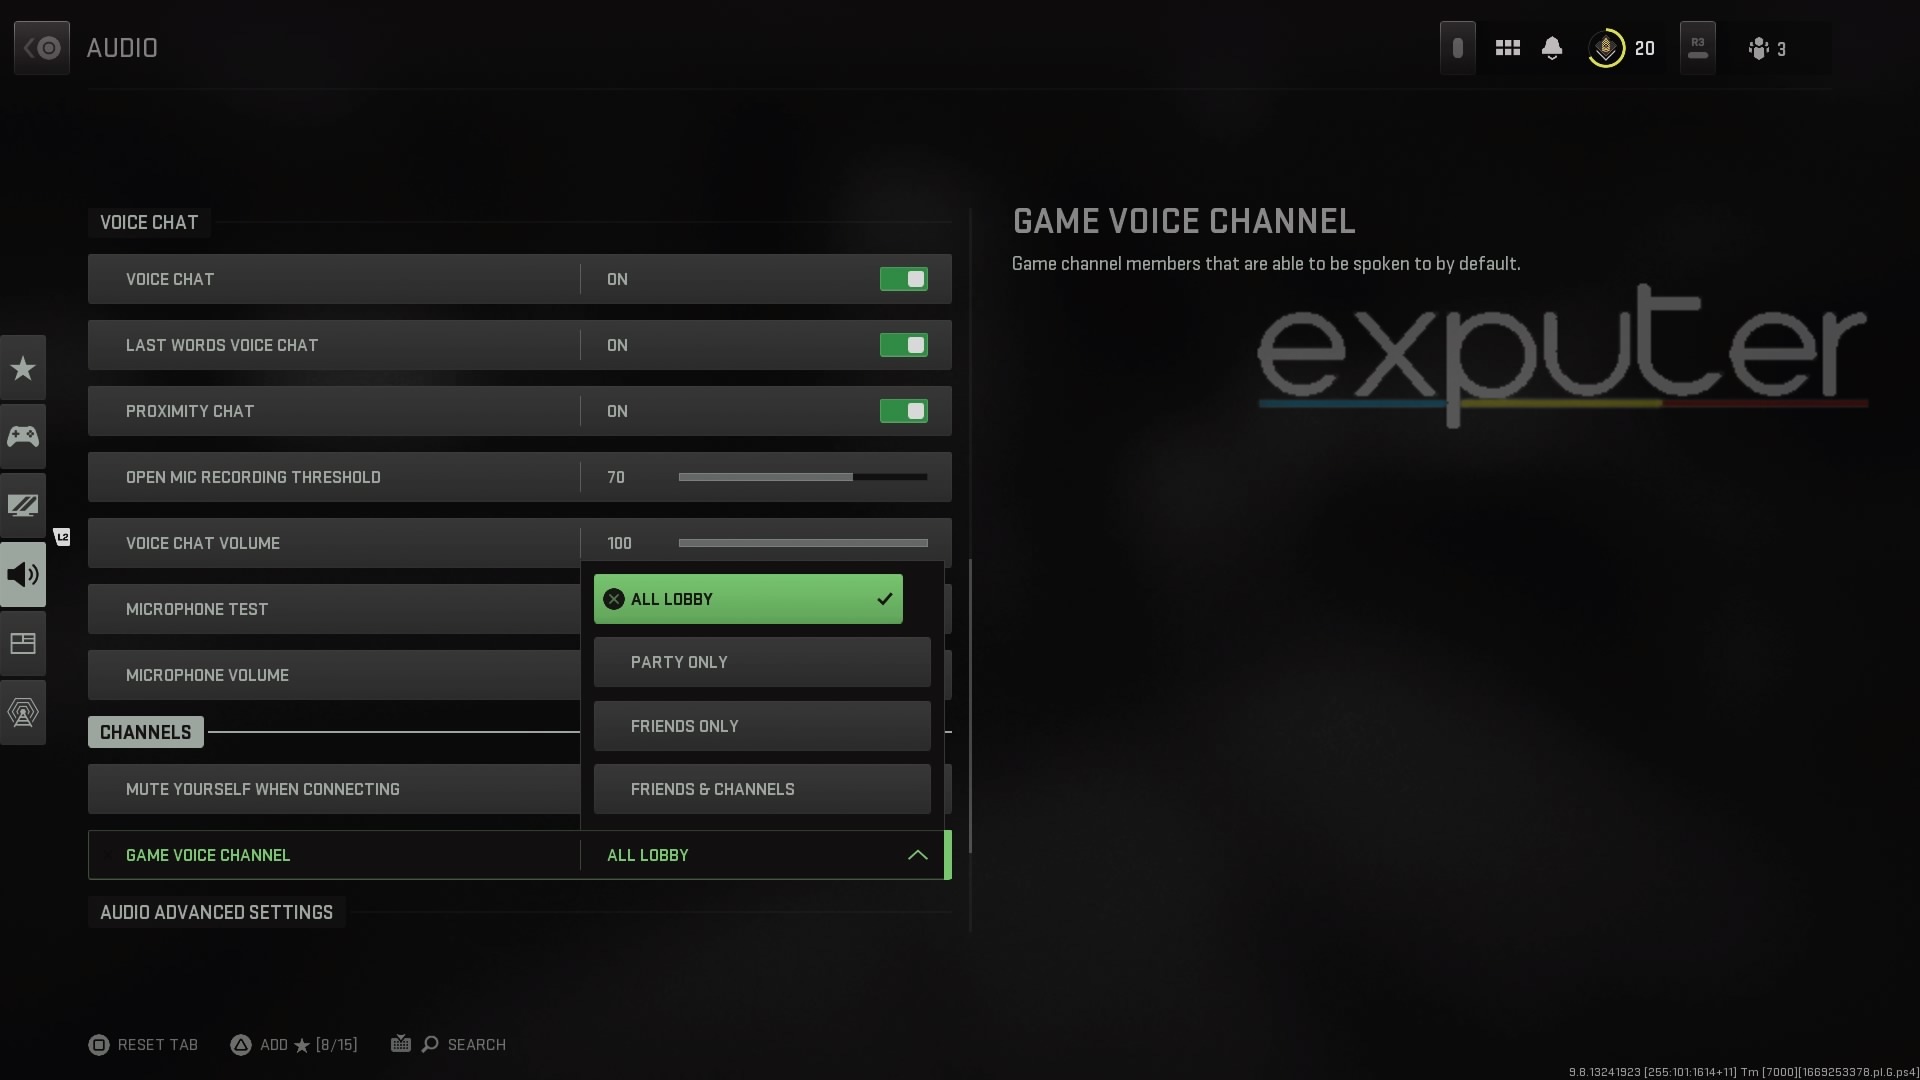The width and height of the screenshot is (1920, 1080).
Task: Select the All Lobby menu option
Action: (x=748, y=599)
